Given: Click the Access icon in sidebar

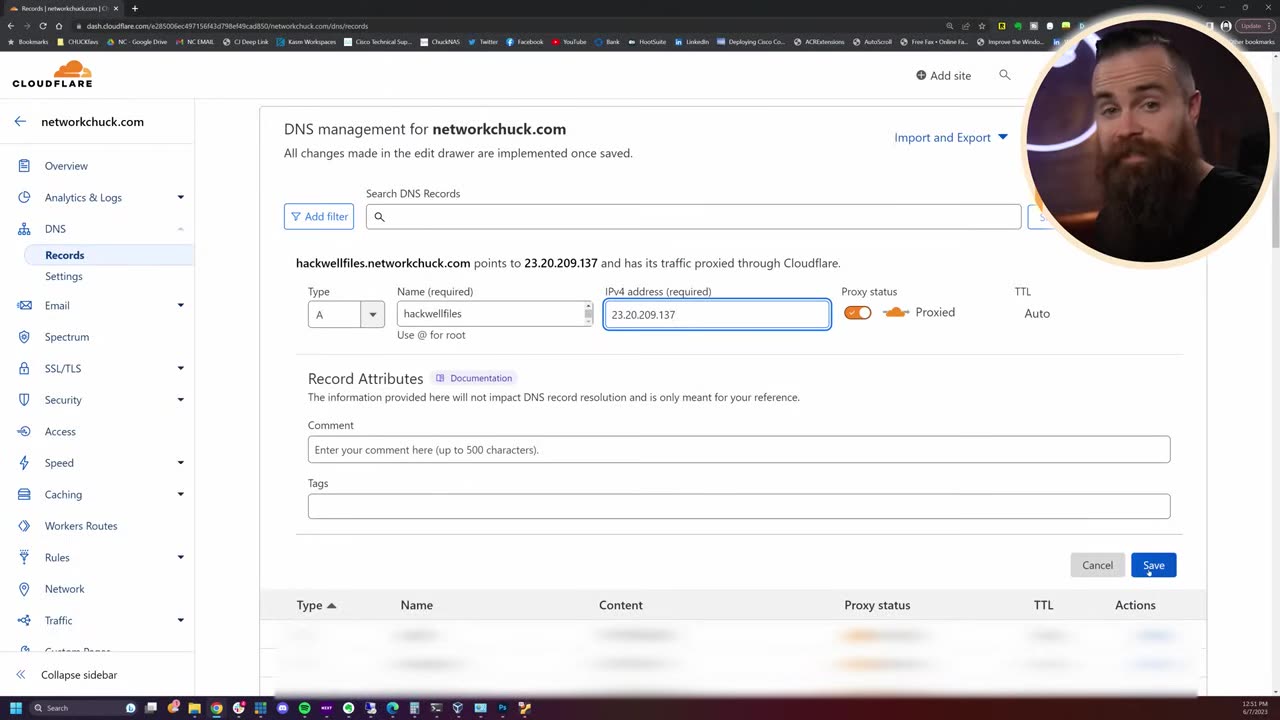Looking at the screenshot, I should (x=24, y=432).
